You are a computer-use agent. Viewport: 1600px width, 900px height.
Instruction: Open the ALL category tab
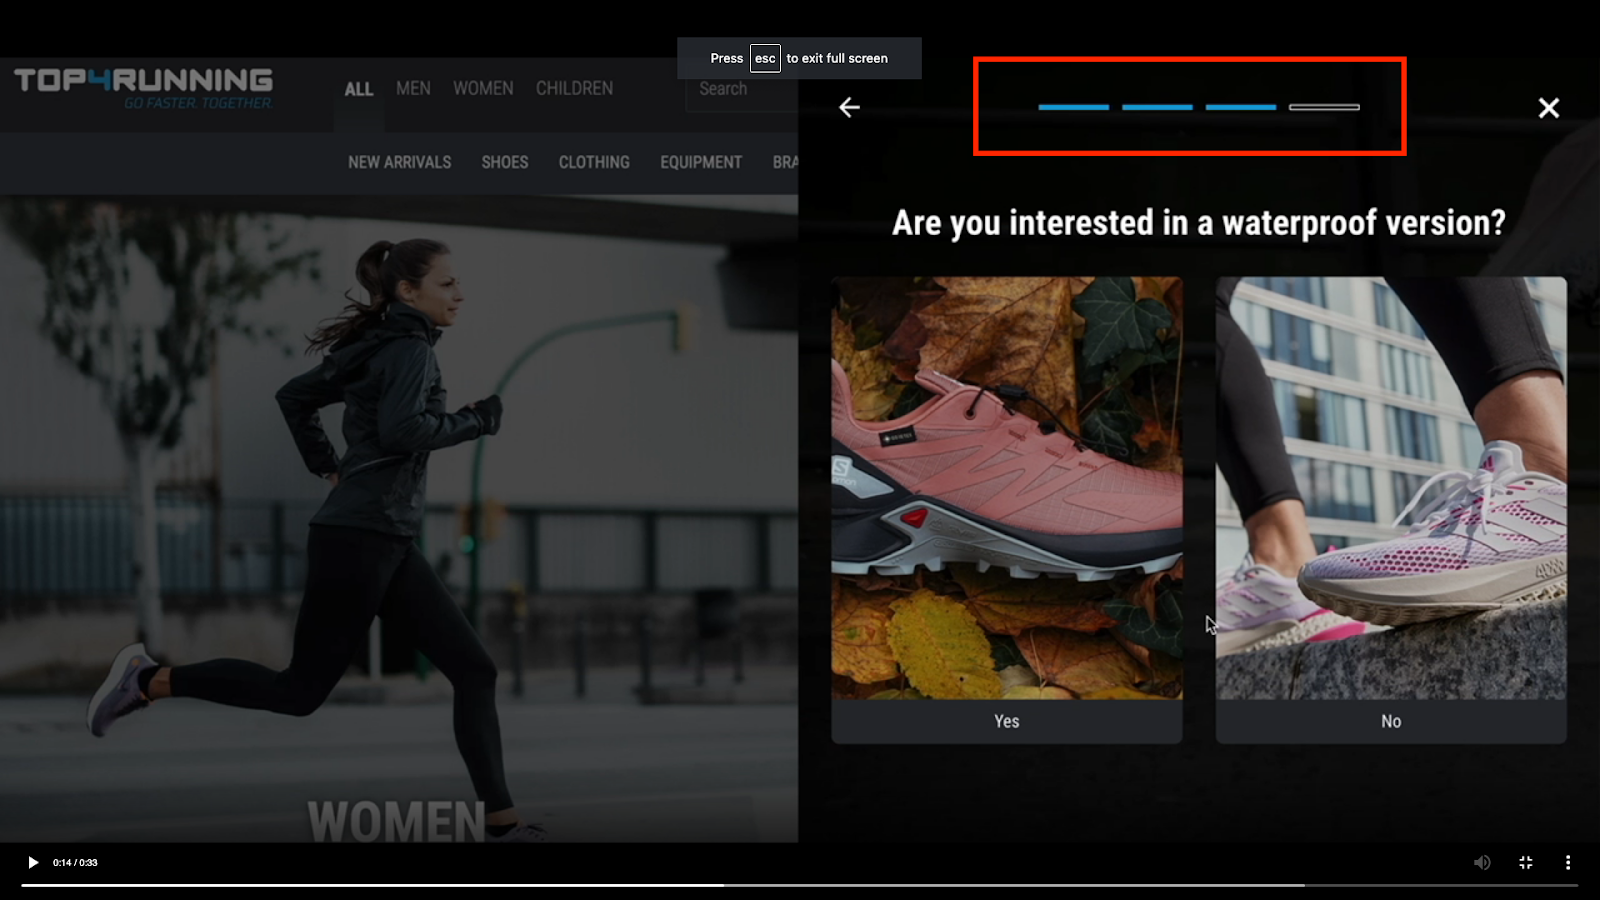click(x=358, y=89)
